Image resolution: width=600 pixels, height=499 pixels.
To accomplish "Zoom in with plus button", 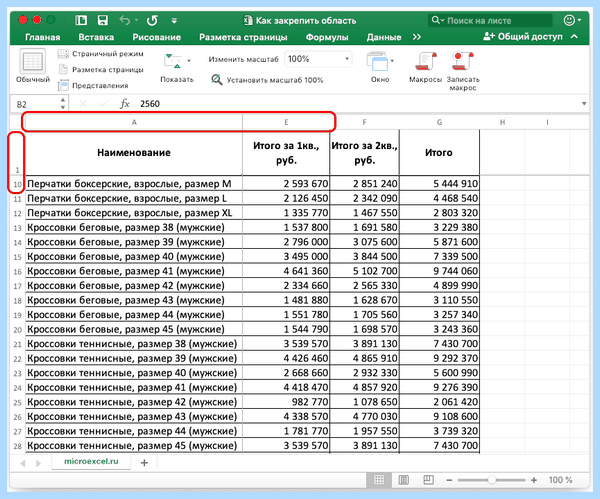I will click(534, 480).
